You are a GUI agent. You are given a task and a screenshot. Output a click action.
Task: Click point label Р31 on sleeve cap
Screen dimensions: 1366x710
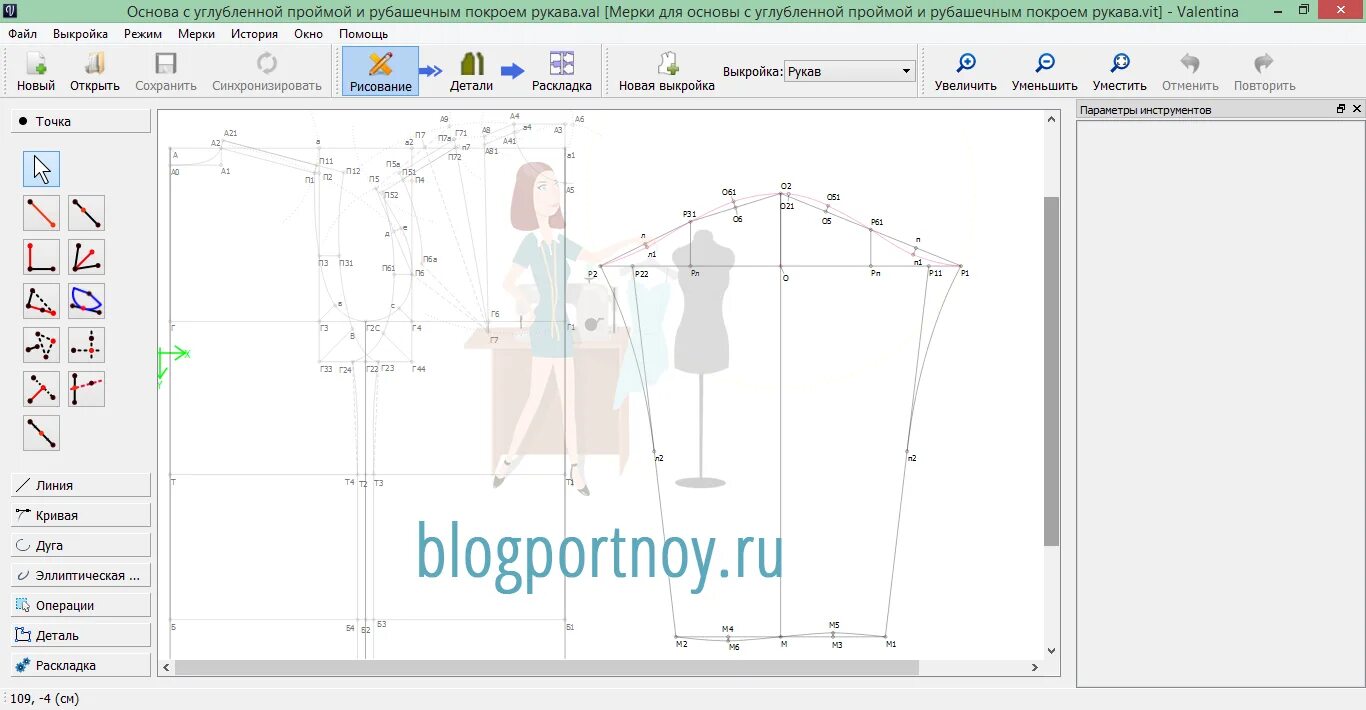point(689,214)
